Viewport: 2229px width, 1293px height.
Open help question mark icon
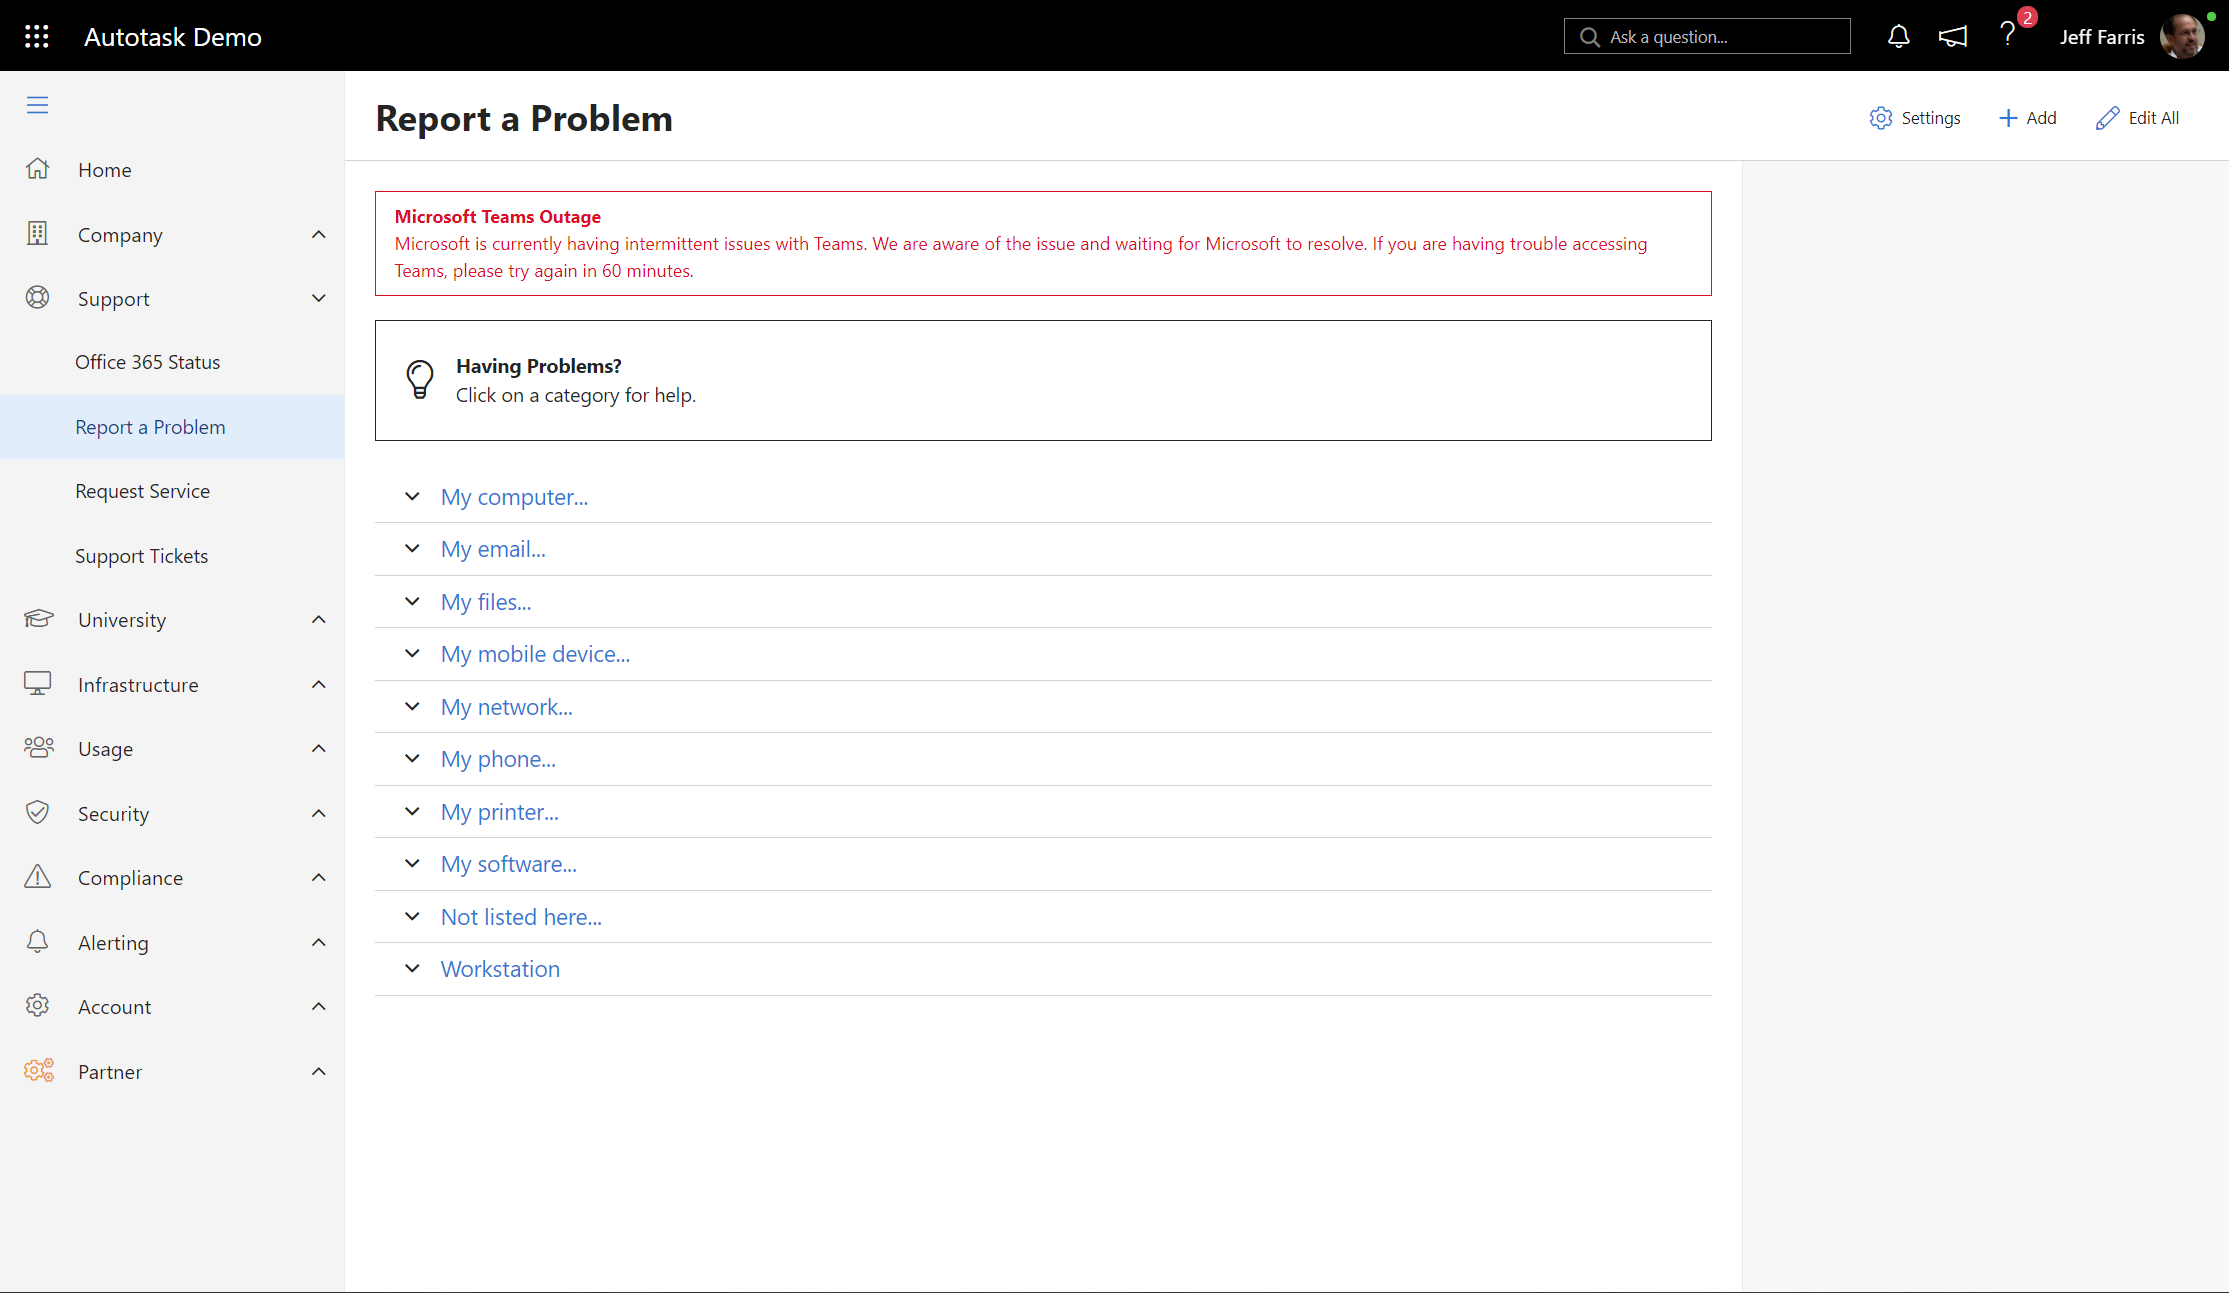(2007, 35)
